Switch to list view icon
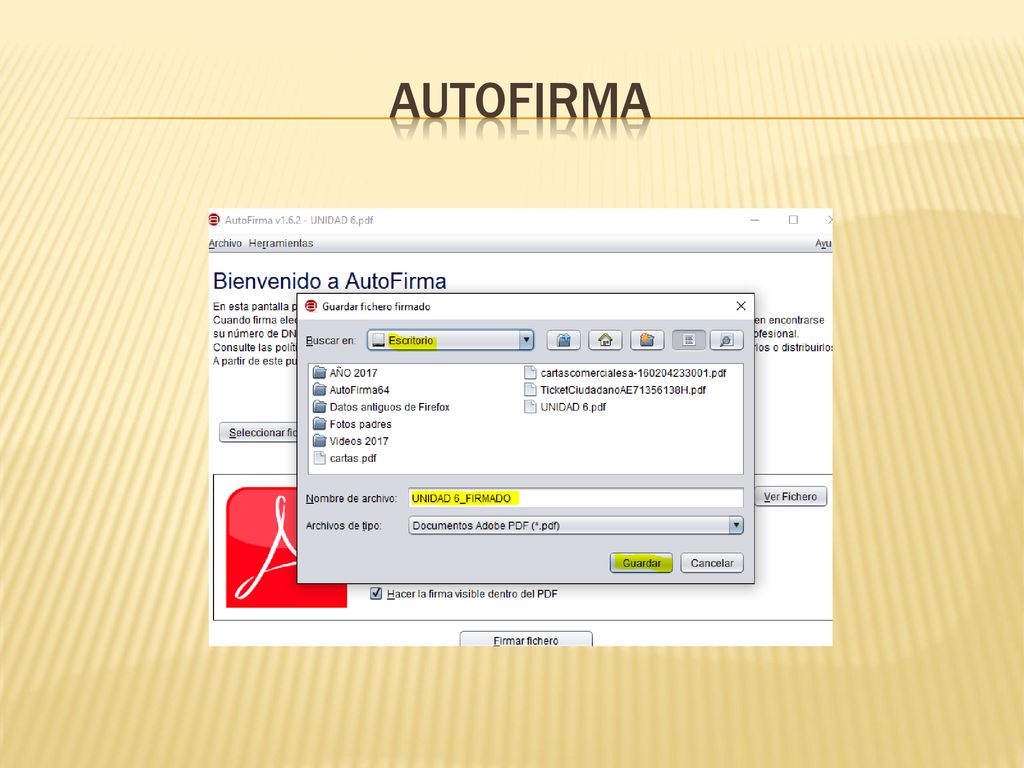Image resolution: width=1024 pixels, height=768 pixels. coord(688,340)
